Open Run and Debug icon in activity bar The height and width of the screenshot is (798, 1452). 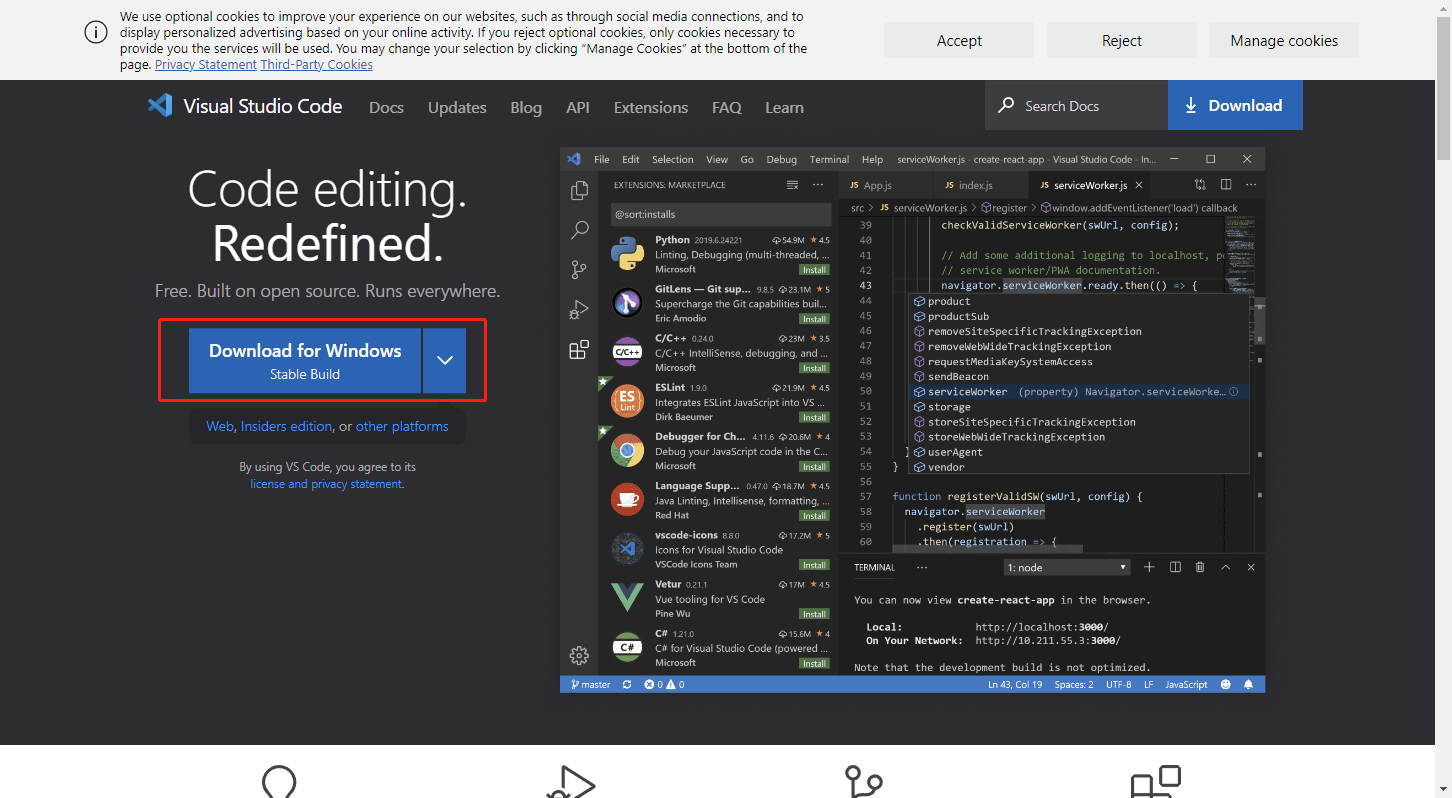coord(579,310)
